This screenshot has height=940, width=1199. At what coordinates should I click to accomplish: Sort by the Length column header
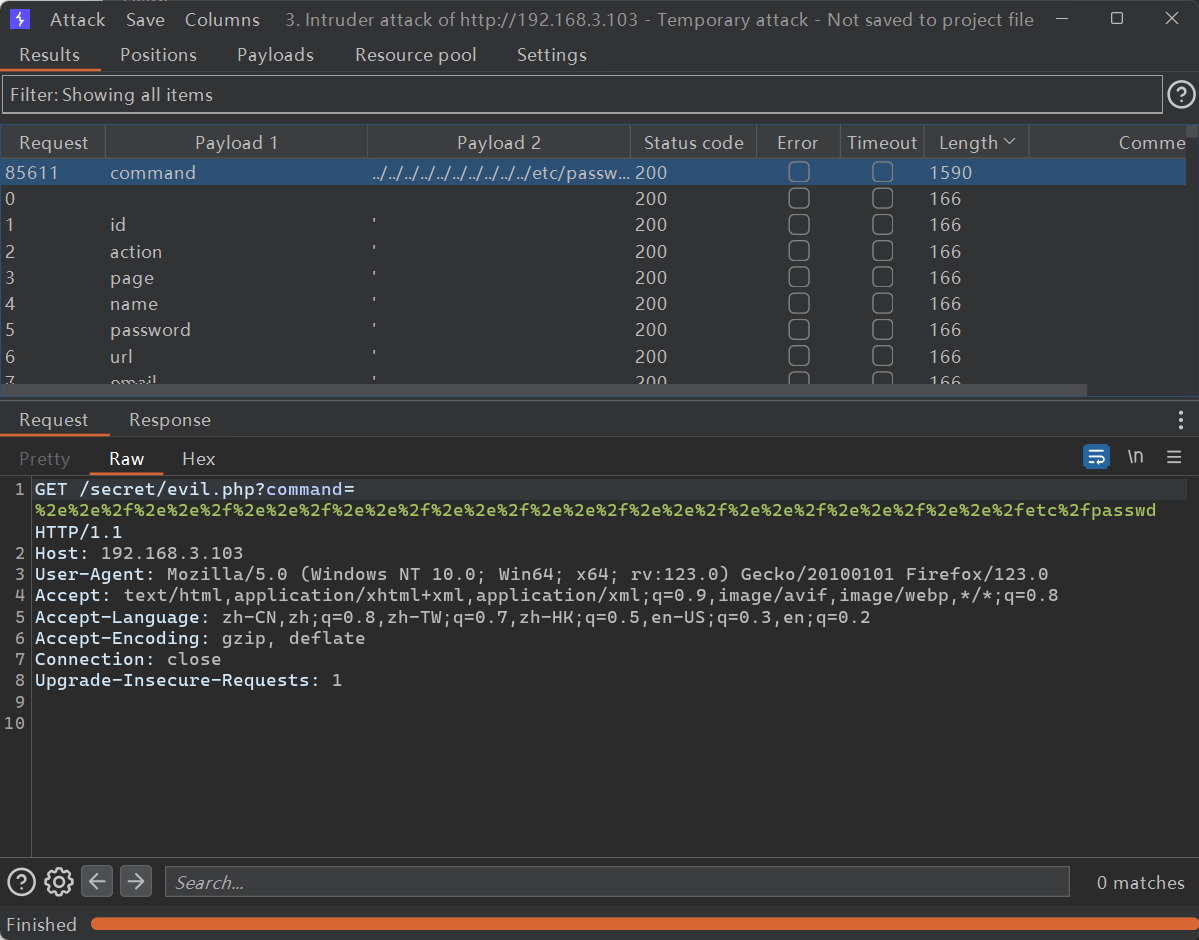pyautogui.click(x=975, y=143)
